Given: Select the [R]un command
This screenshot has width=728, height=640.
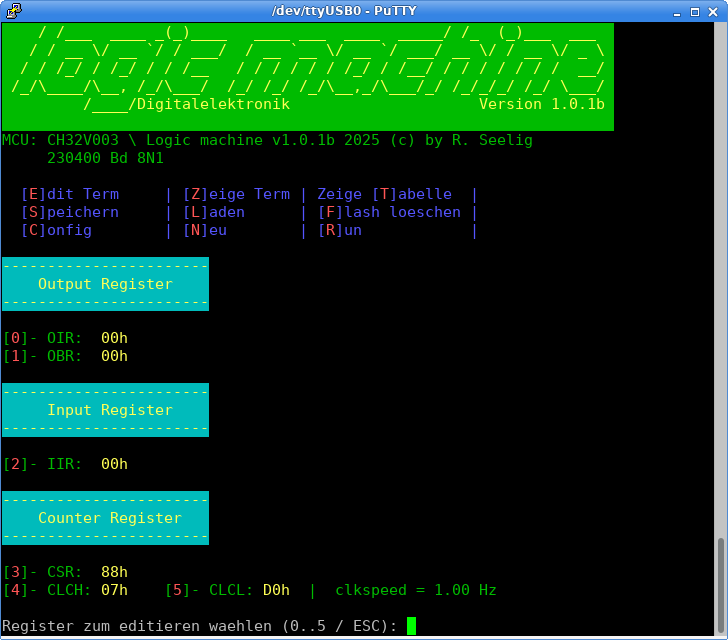Looking at the screenshot, I should [x=340, y=230].
